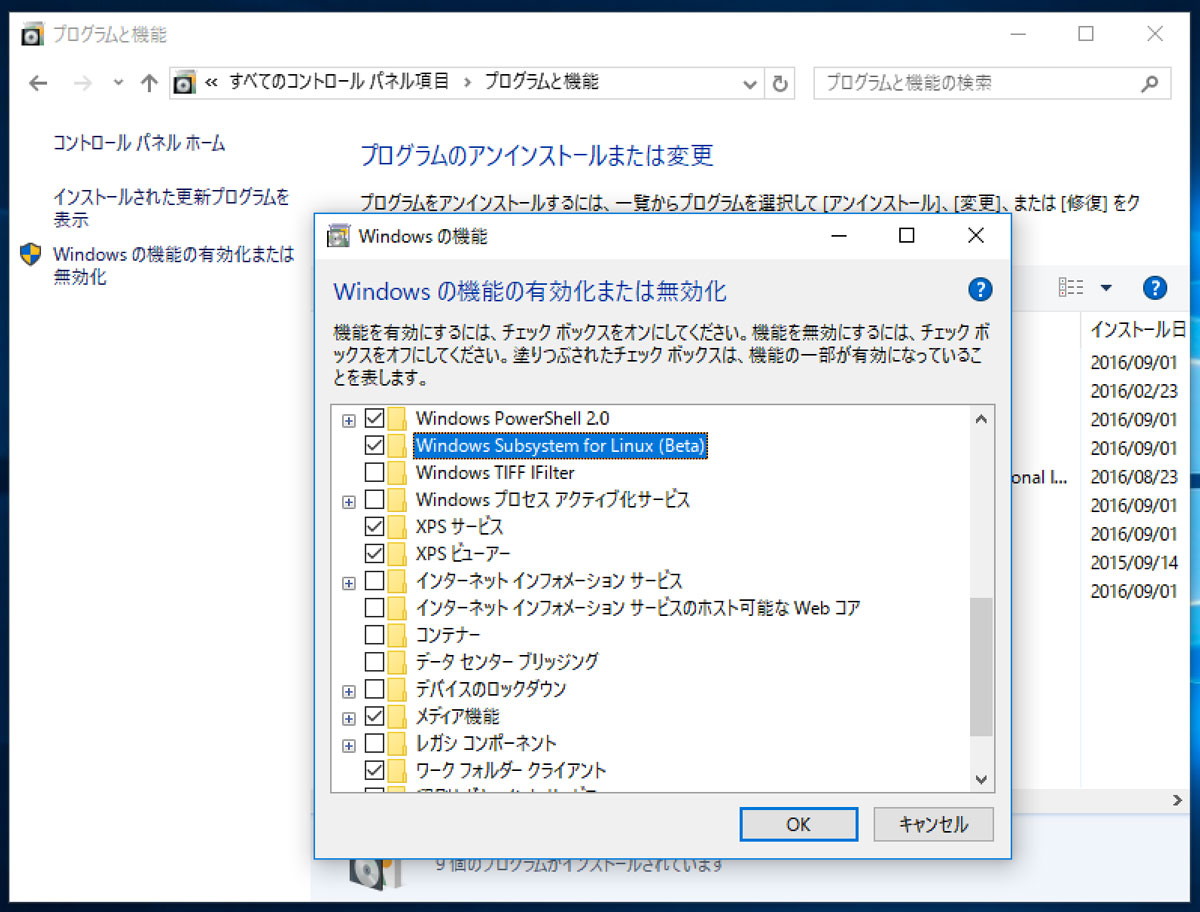Focus the プログラムと機能の検索 search box

(992, 83)
